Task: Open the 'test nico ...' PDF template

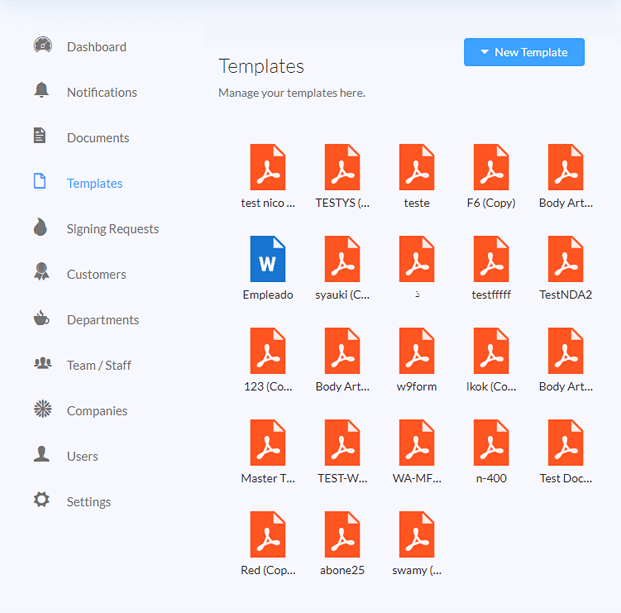Action: [x=268, y=167]
